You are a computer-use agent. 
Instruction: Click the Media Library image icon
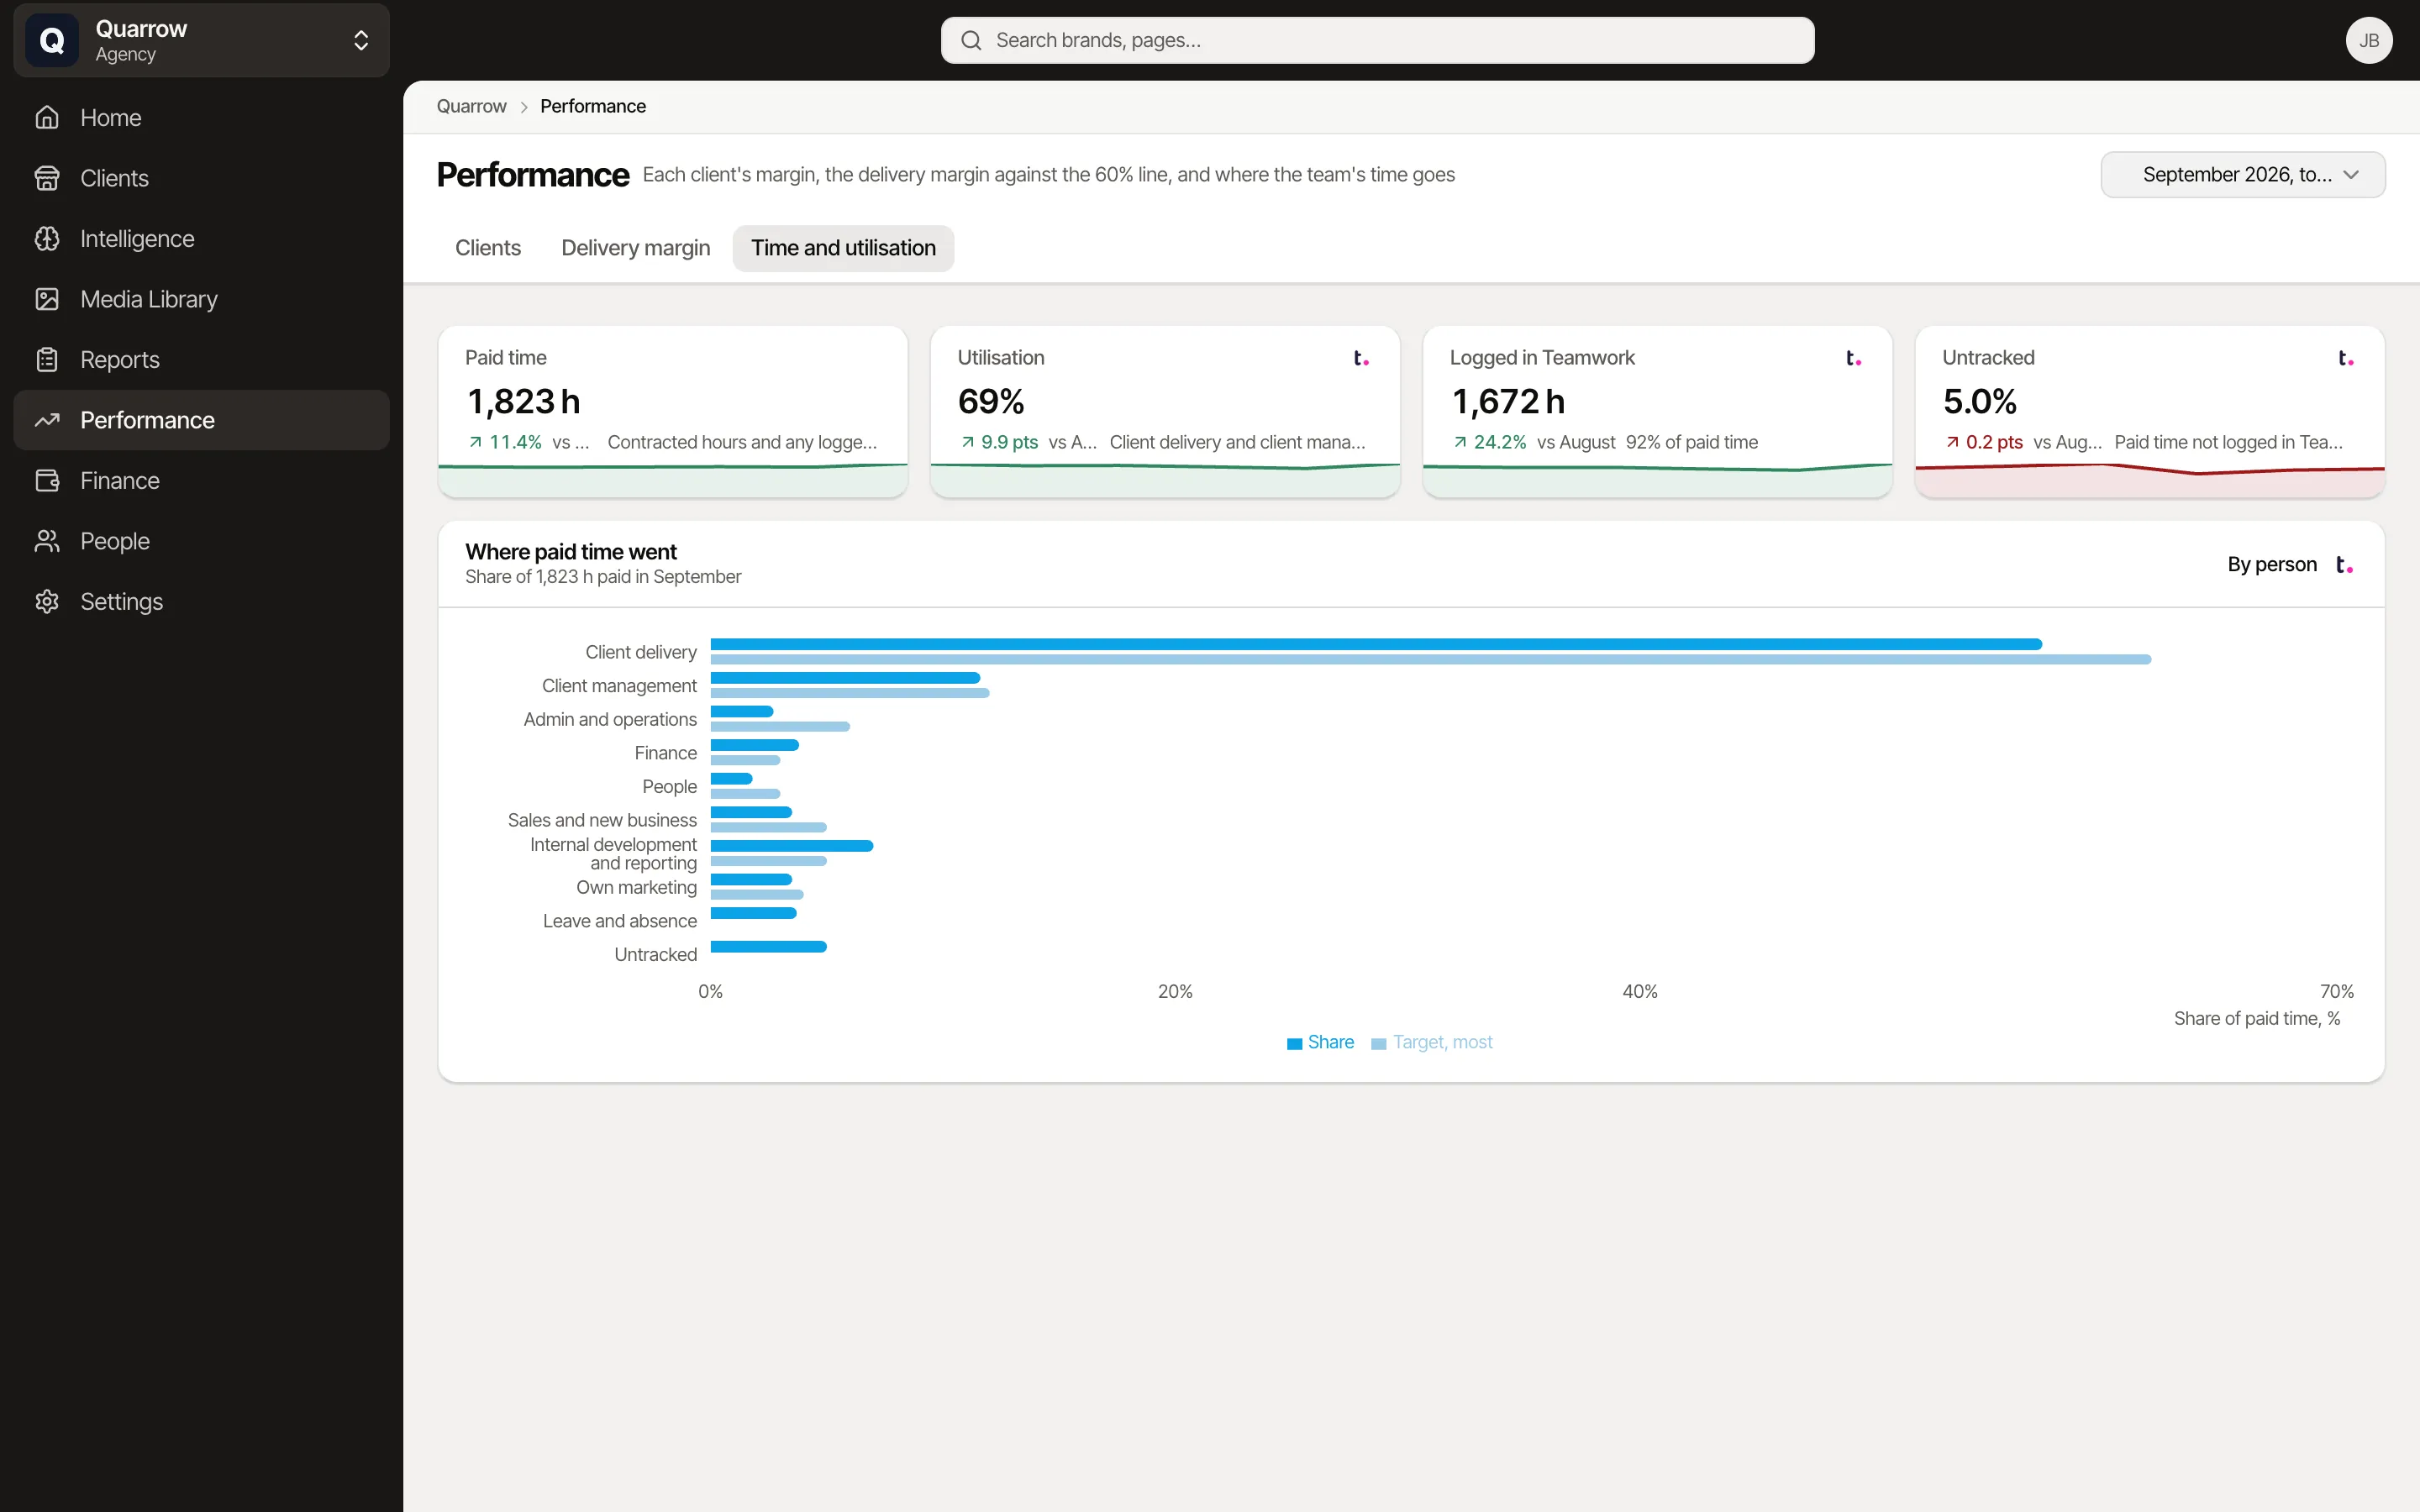47,299
